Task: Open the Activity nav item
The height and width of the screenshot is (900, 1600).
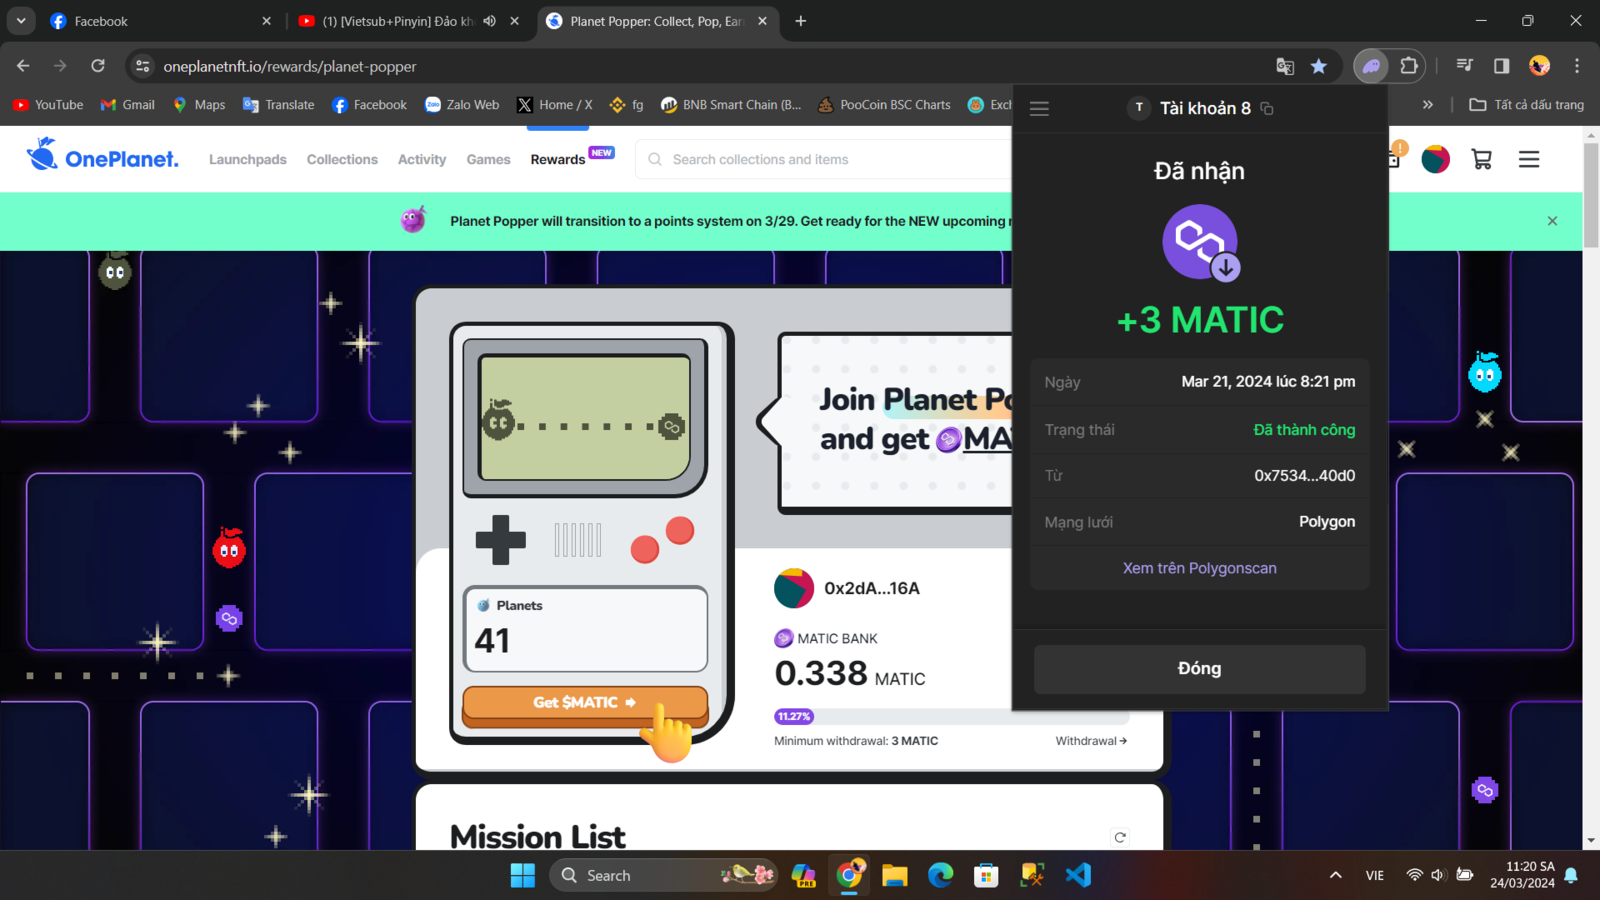Action: (422, 159)
